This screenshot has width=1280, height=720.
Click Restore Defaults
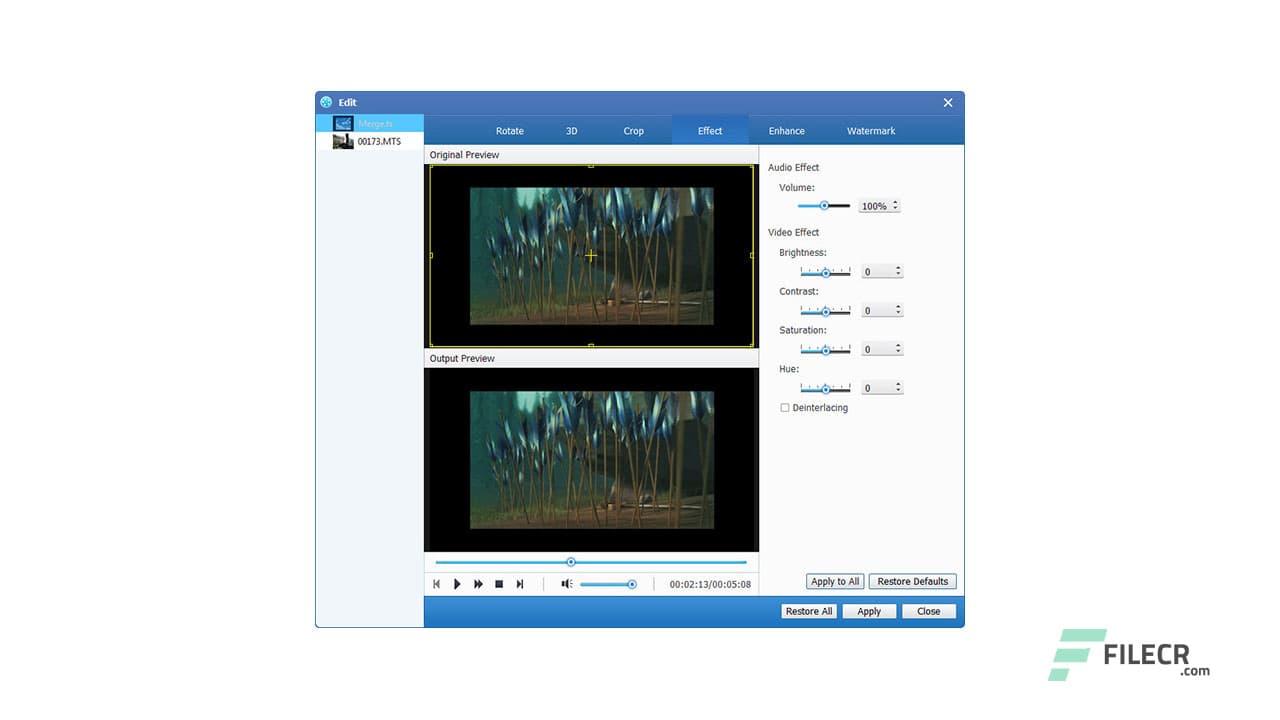912,581
